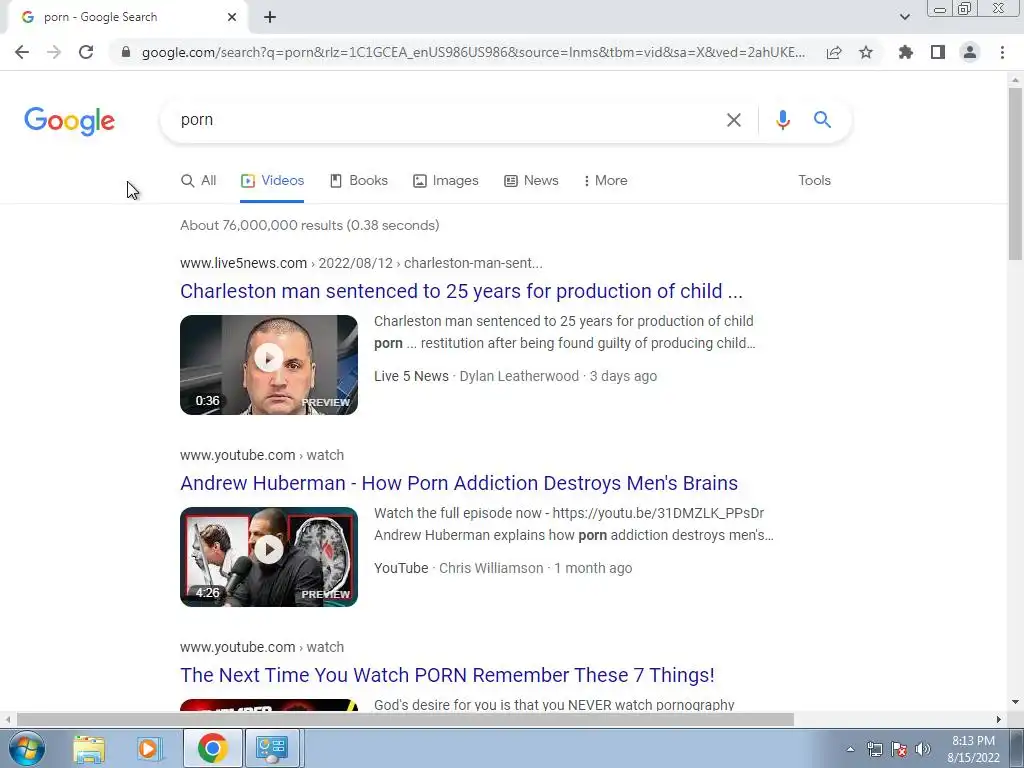This screenshot has height=768, width=1024.
Task: Select the Videos tab
Action: pyautogui.click(x=272, y=181)
